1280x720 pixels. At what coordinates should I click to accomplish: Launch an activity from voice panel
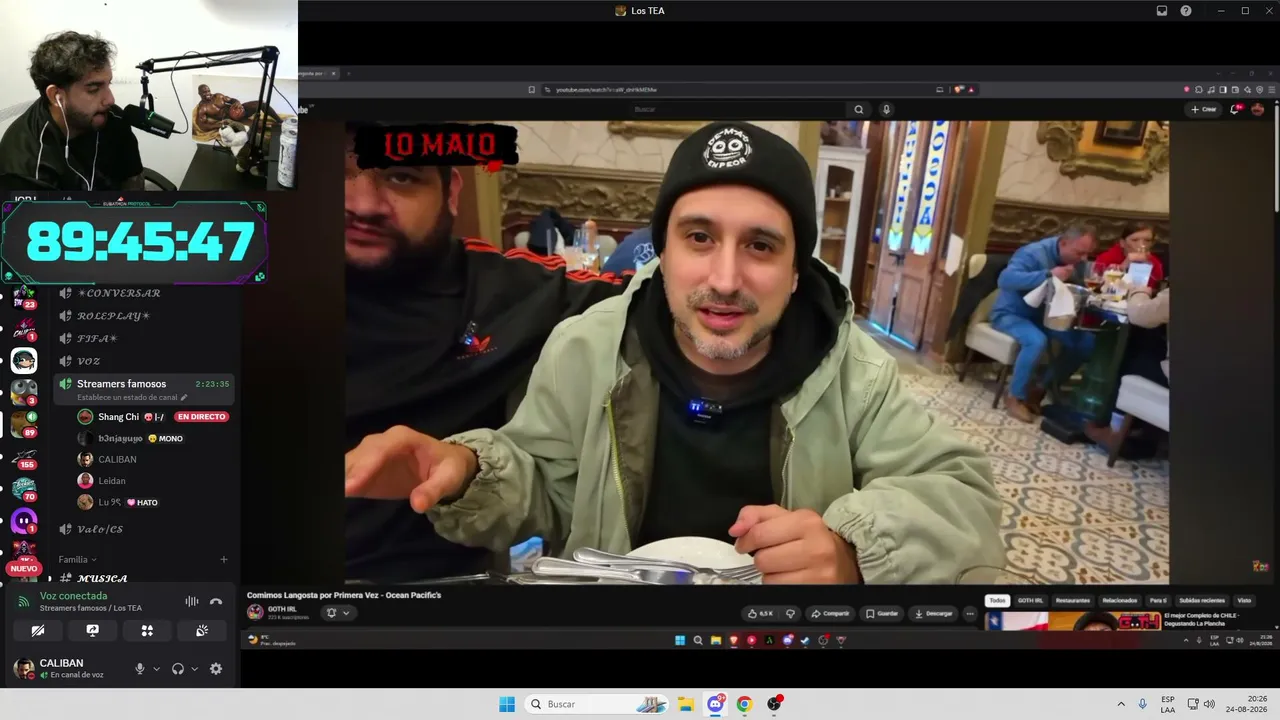click(x=147, y=631)
